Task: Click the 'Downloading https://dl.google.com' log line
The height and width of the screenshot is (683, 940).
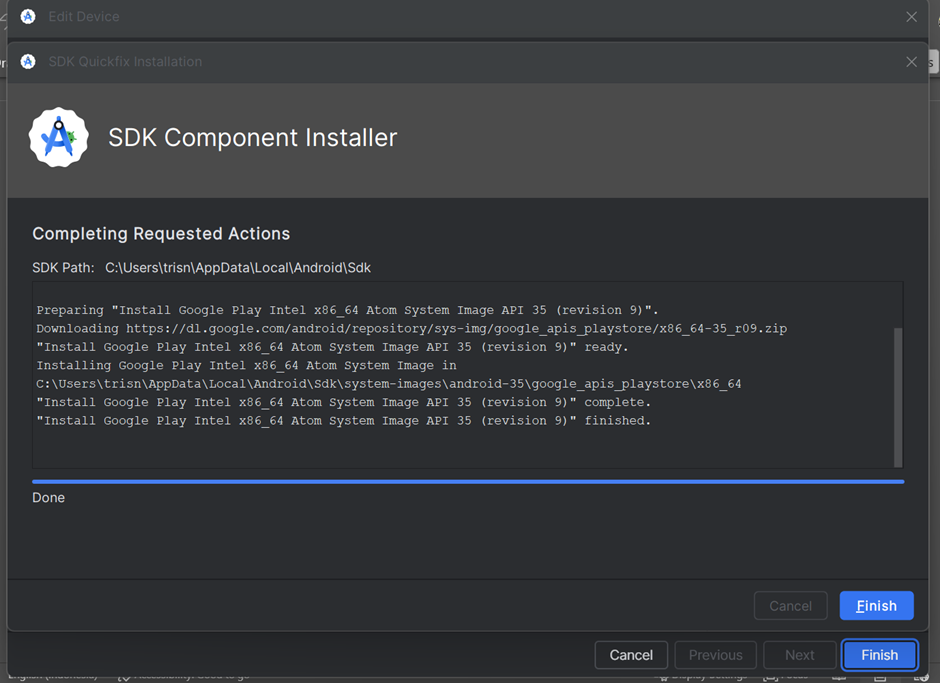Action: (x=412, y=329)
